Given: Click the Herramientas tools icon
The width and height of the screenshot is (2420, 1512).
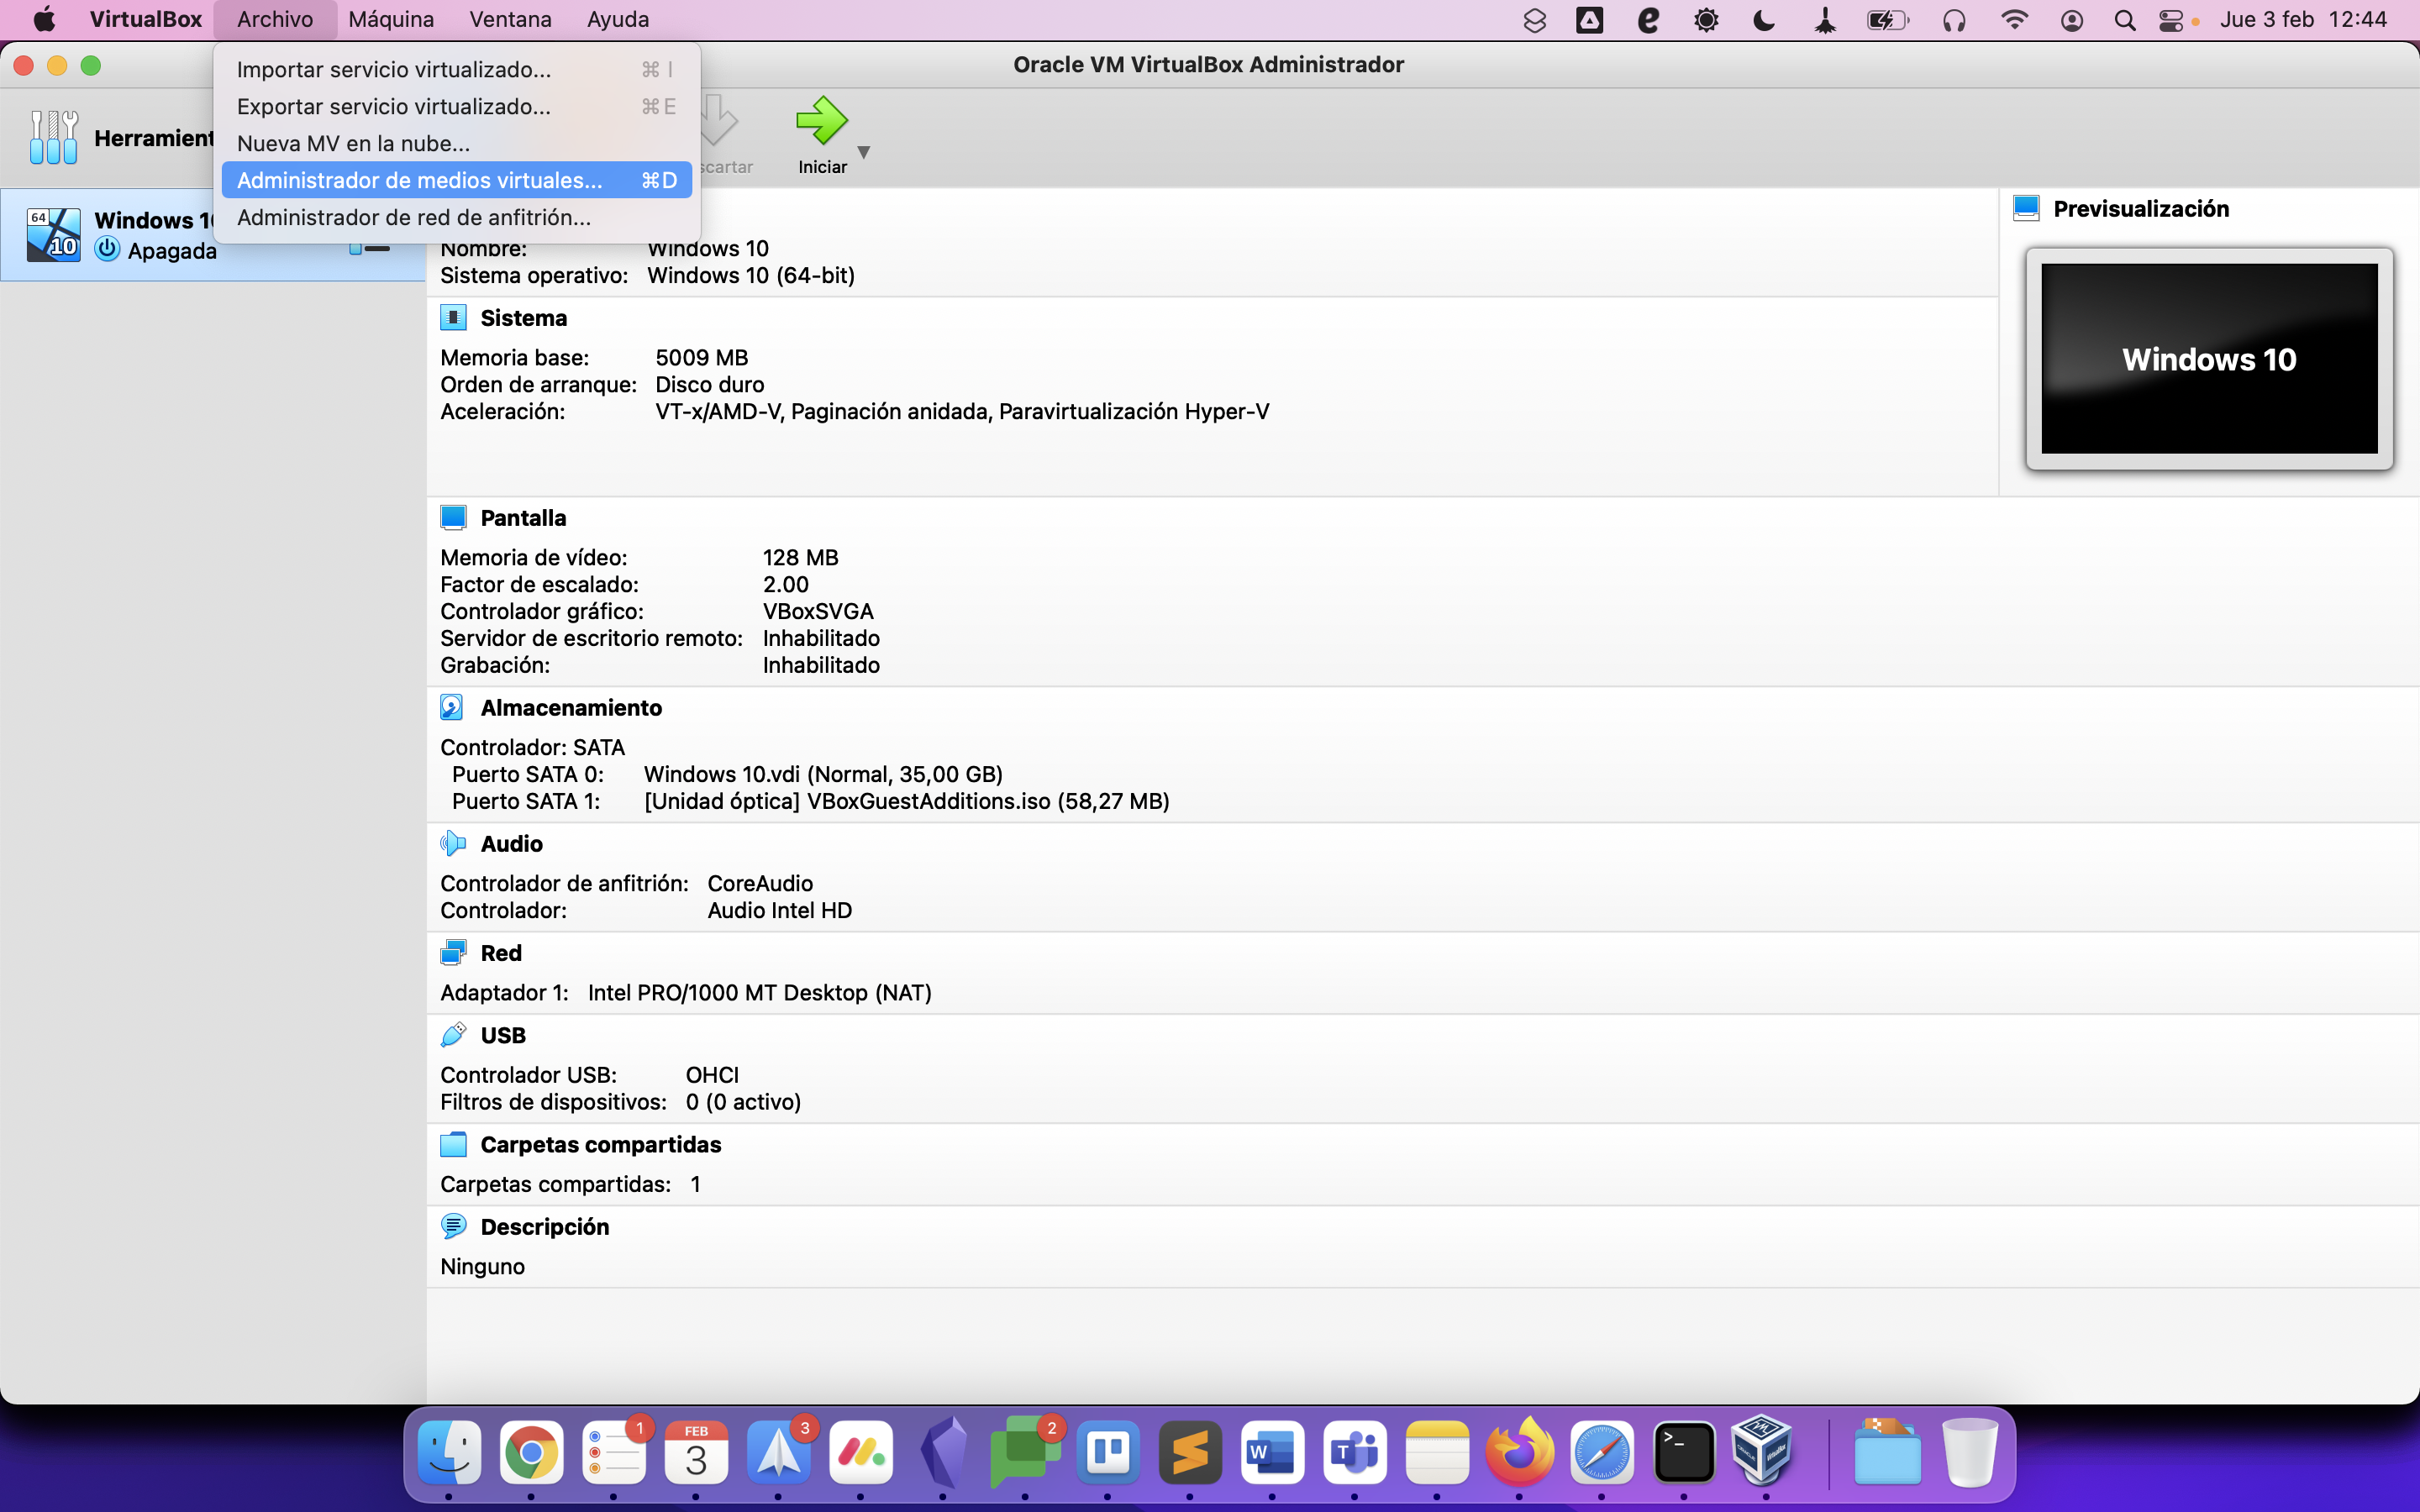Looking at the screenshot, I should click(54, 137).
